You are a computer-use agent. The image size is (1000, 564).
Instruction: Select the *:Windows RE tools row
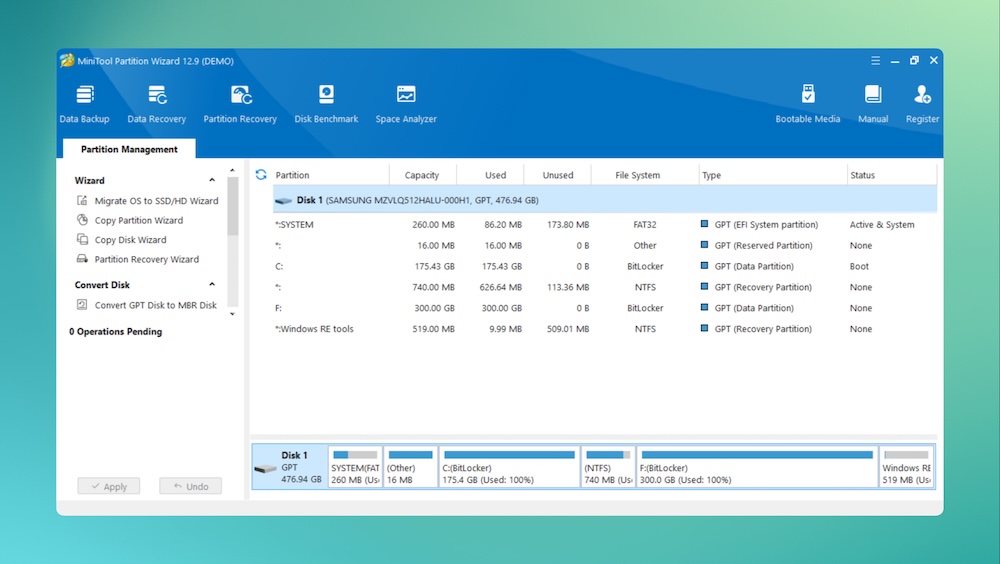coord(605,329)
